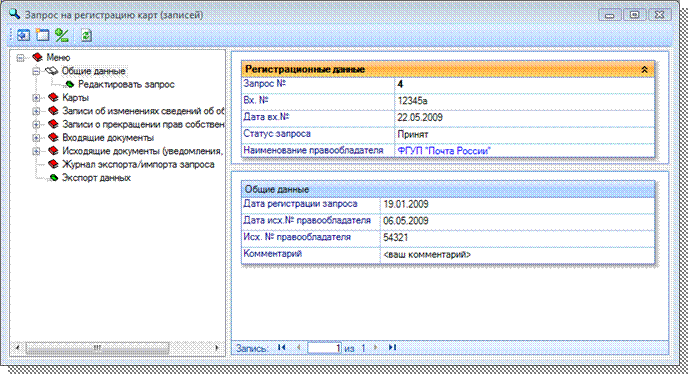
Task: Select the Редактировать запрос tree item
Action: [126, 84]
